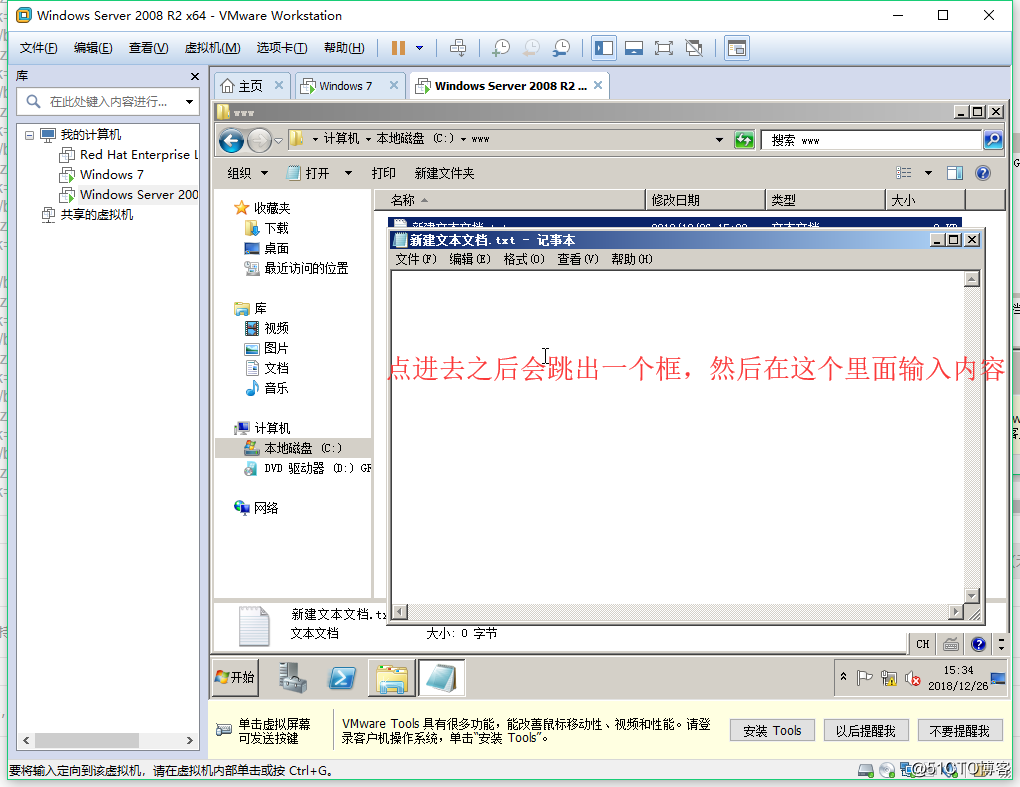Open the 编辑(E) menu in VMware

point(93,47)
